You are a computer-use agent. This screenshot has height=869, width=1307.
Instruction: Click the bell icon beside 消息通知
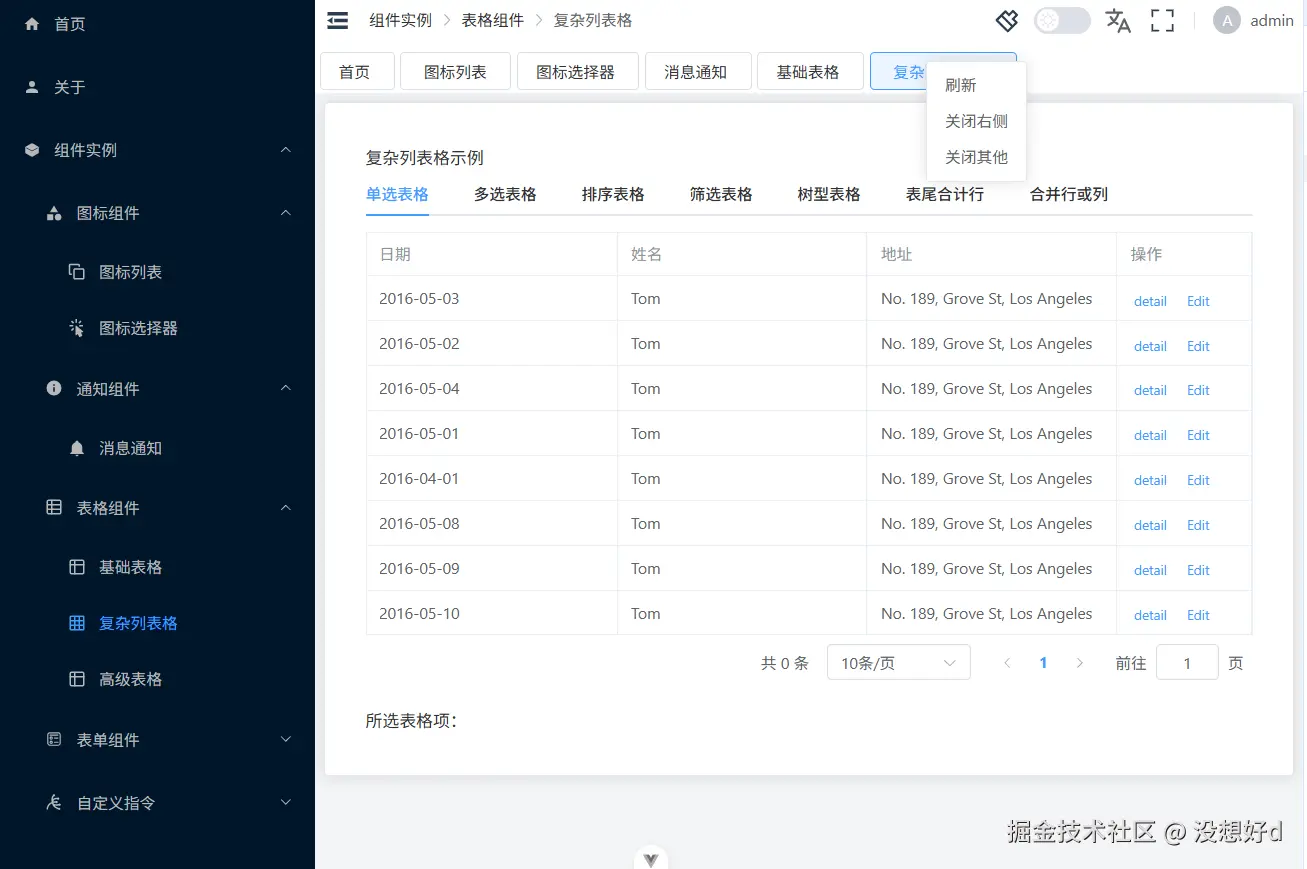[77, 448]
